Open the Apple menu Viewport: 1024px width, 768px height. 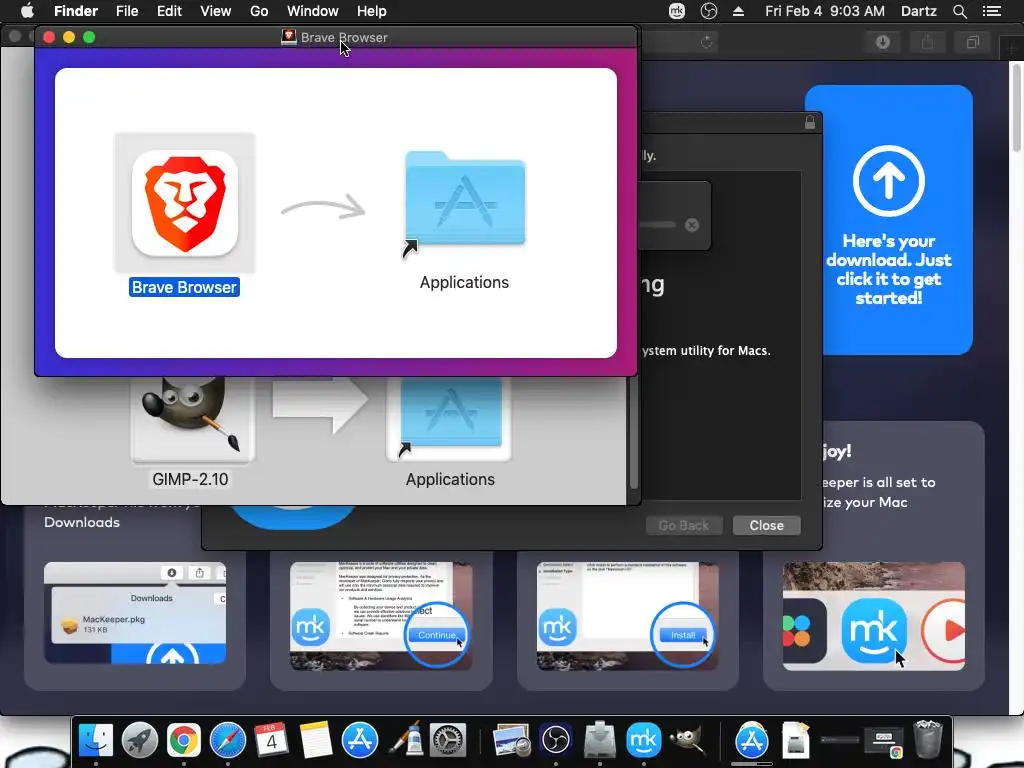coord(27,11)
